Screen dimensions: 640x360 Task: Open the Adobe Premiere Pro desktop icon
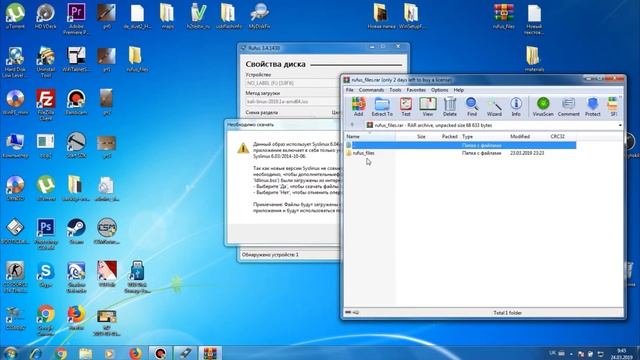76,18
